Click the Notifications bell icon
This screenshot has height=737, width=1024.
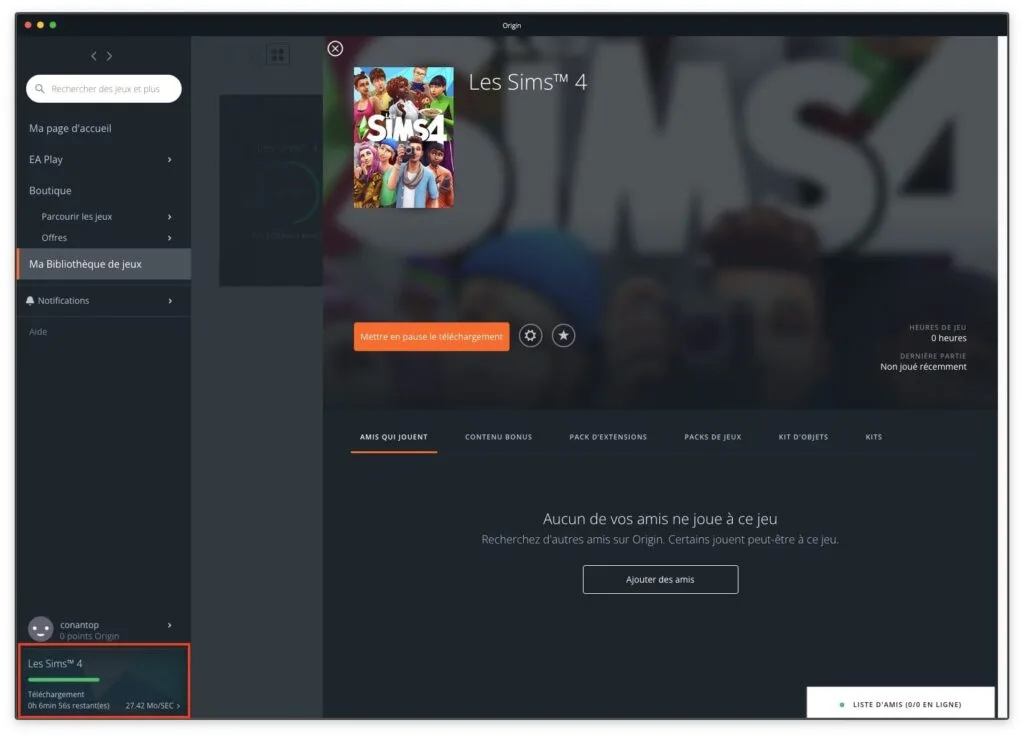(30, 300)
